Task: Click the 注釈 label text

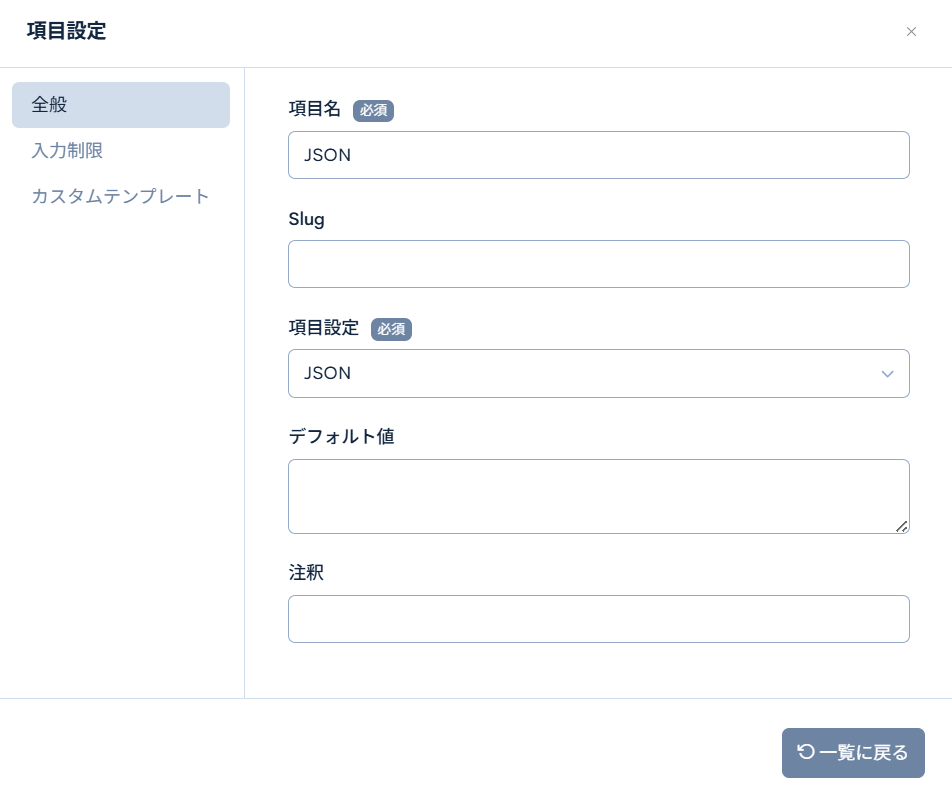Action: click(306, 573)
